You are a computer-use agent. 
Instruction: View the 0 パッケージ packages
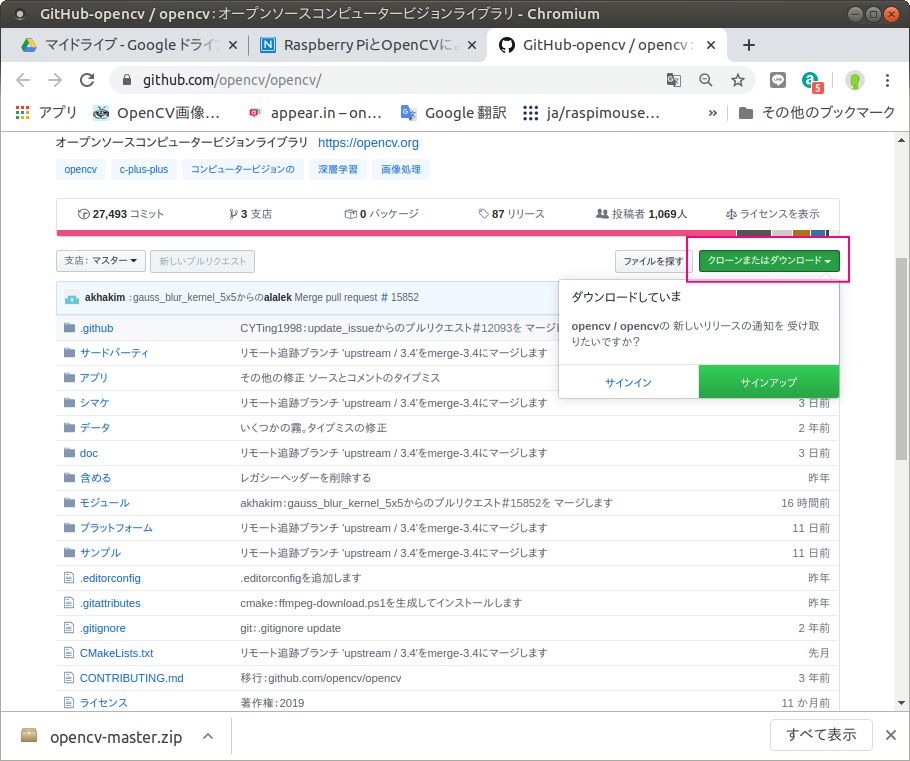(x=381, y=214)
